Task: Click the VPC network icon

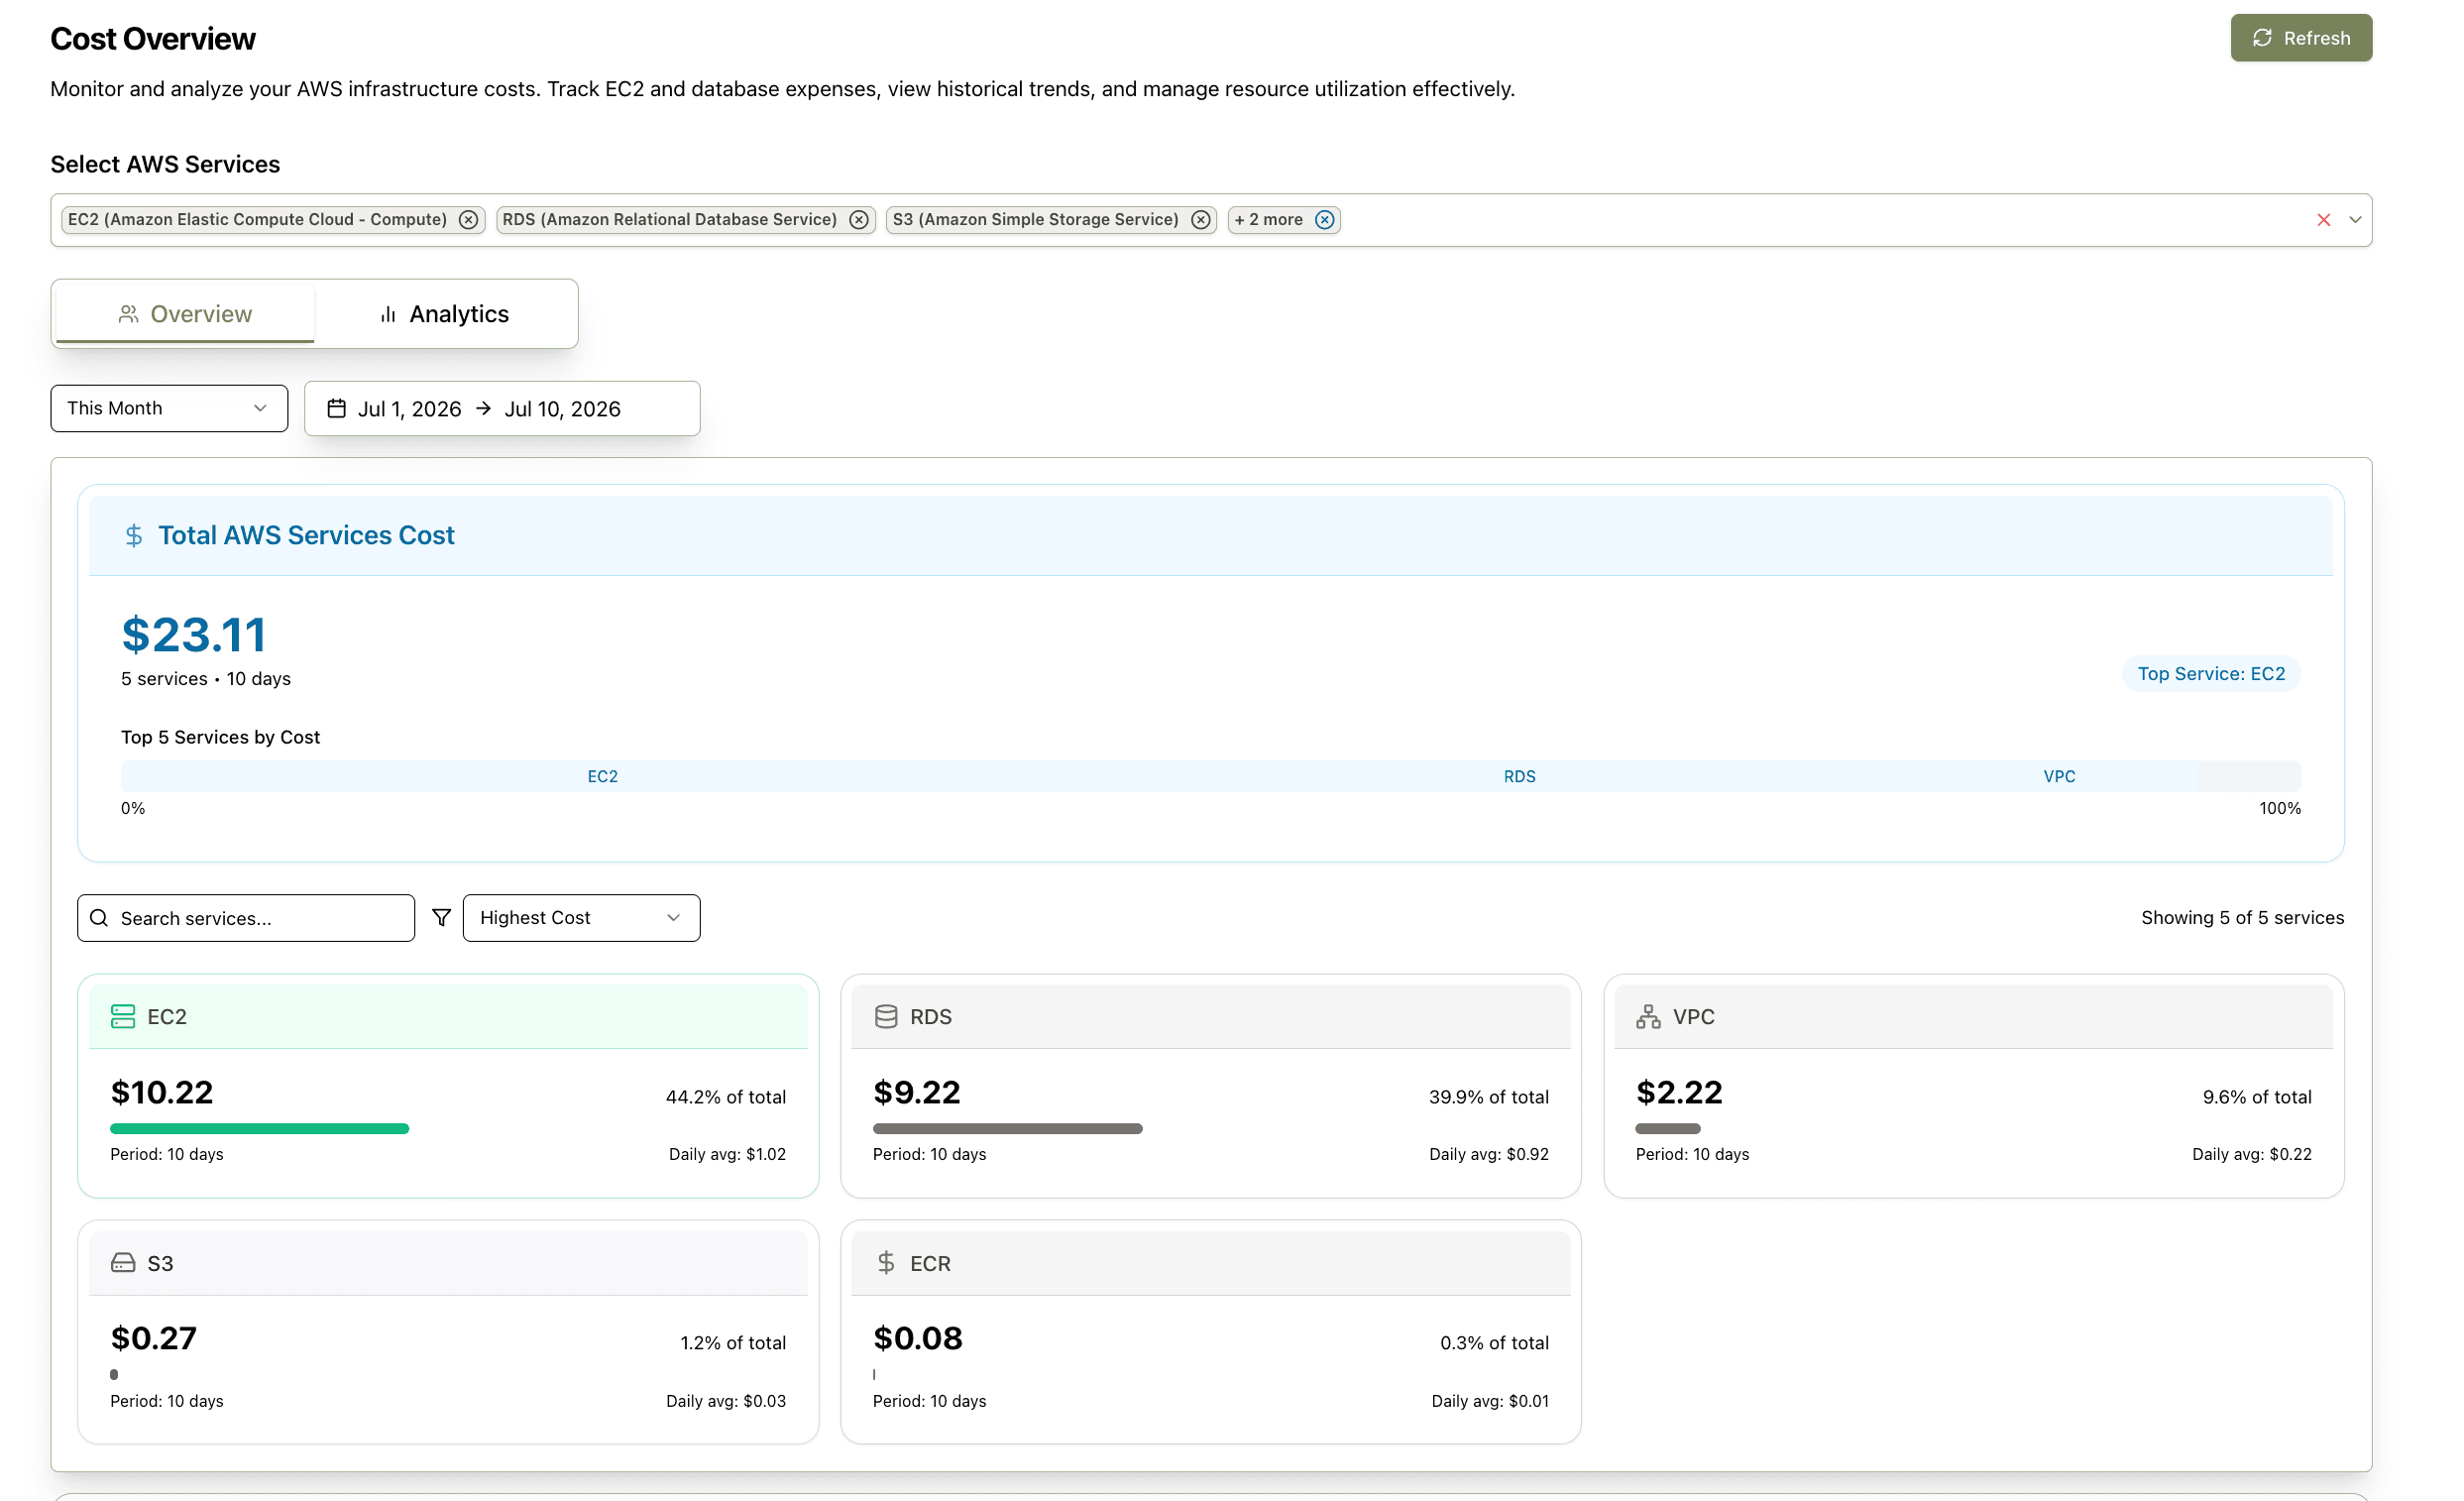Action: point(1648,1017)
